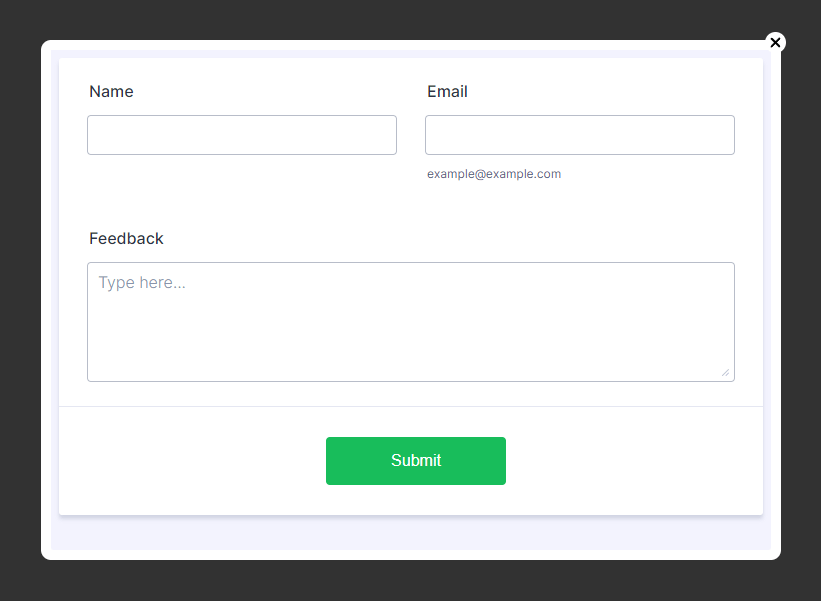This screenshot has height=601, width=821.
Task: Close the feedback popup with the X icon
Action: click(x=775, y=43)
